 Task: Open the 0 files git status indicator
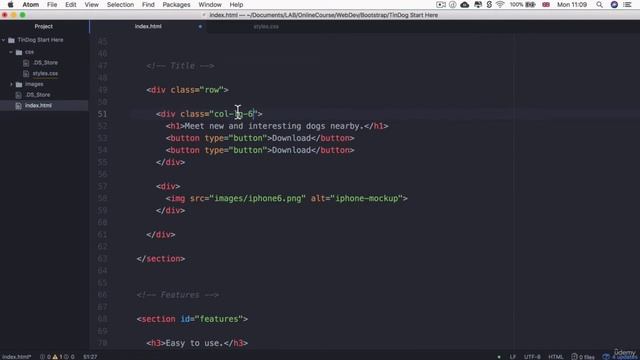(x=583, y=357)
